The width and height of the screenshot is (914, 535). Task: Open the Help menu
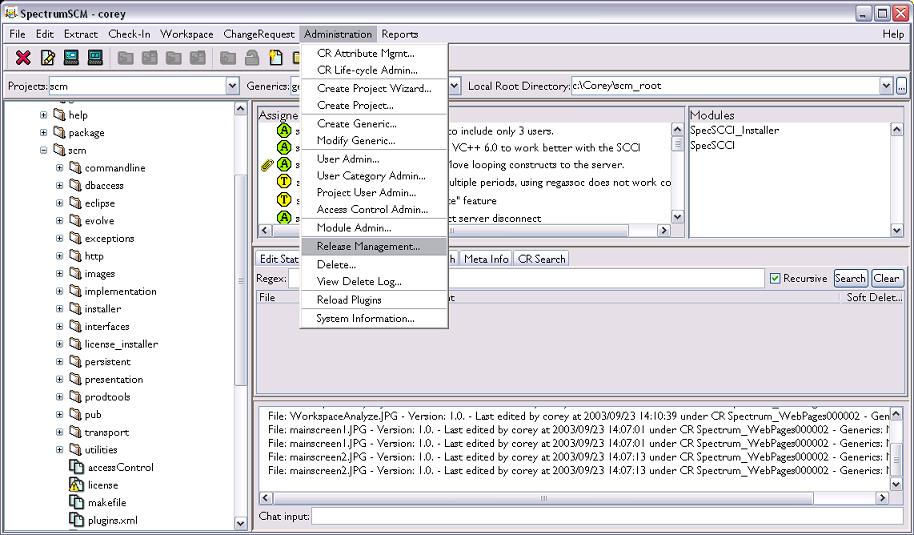pyautogui.click(x=893, y=34)
